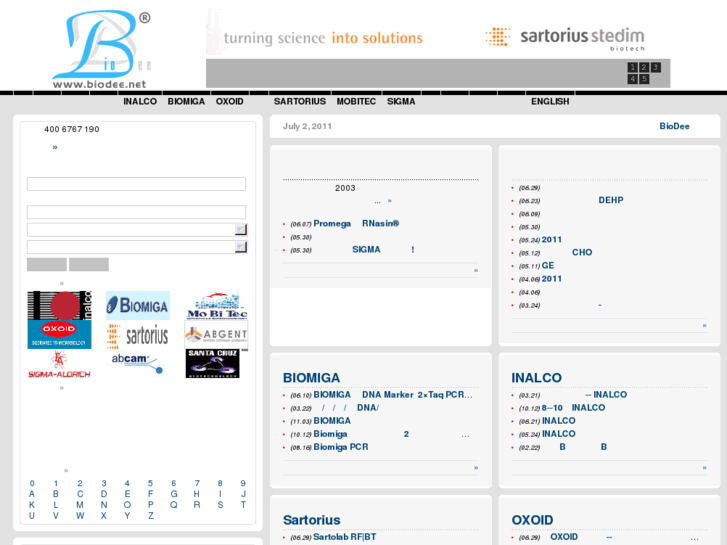This screenshot has height=545, width=727.
Task: Open the Biomiga PCR article dated 08.16
Action: (341, 447)
